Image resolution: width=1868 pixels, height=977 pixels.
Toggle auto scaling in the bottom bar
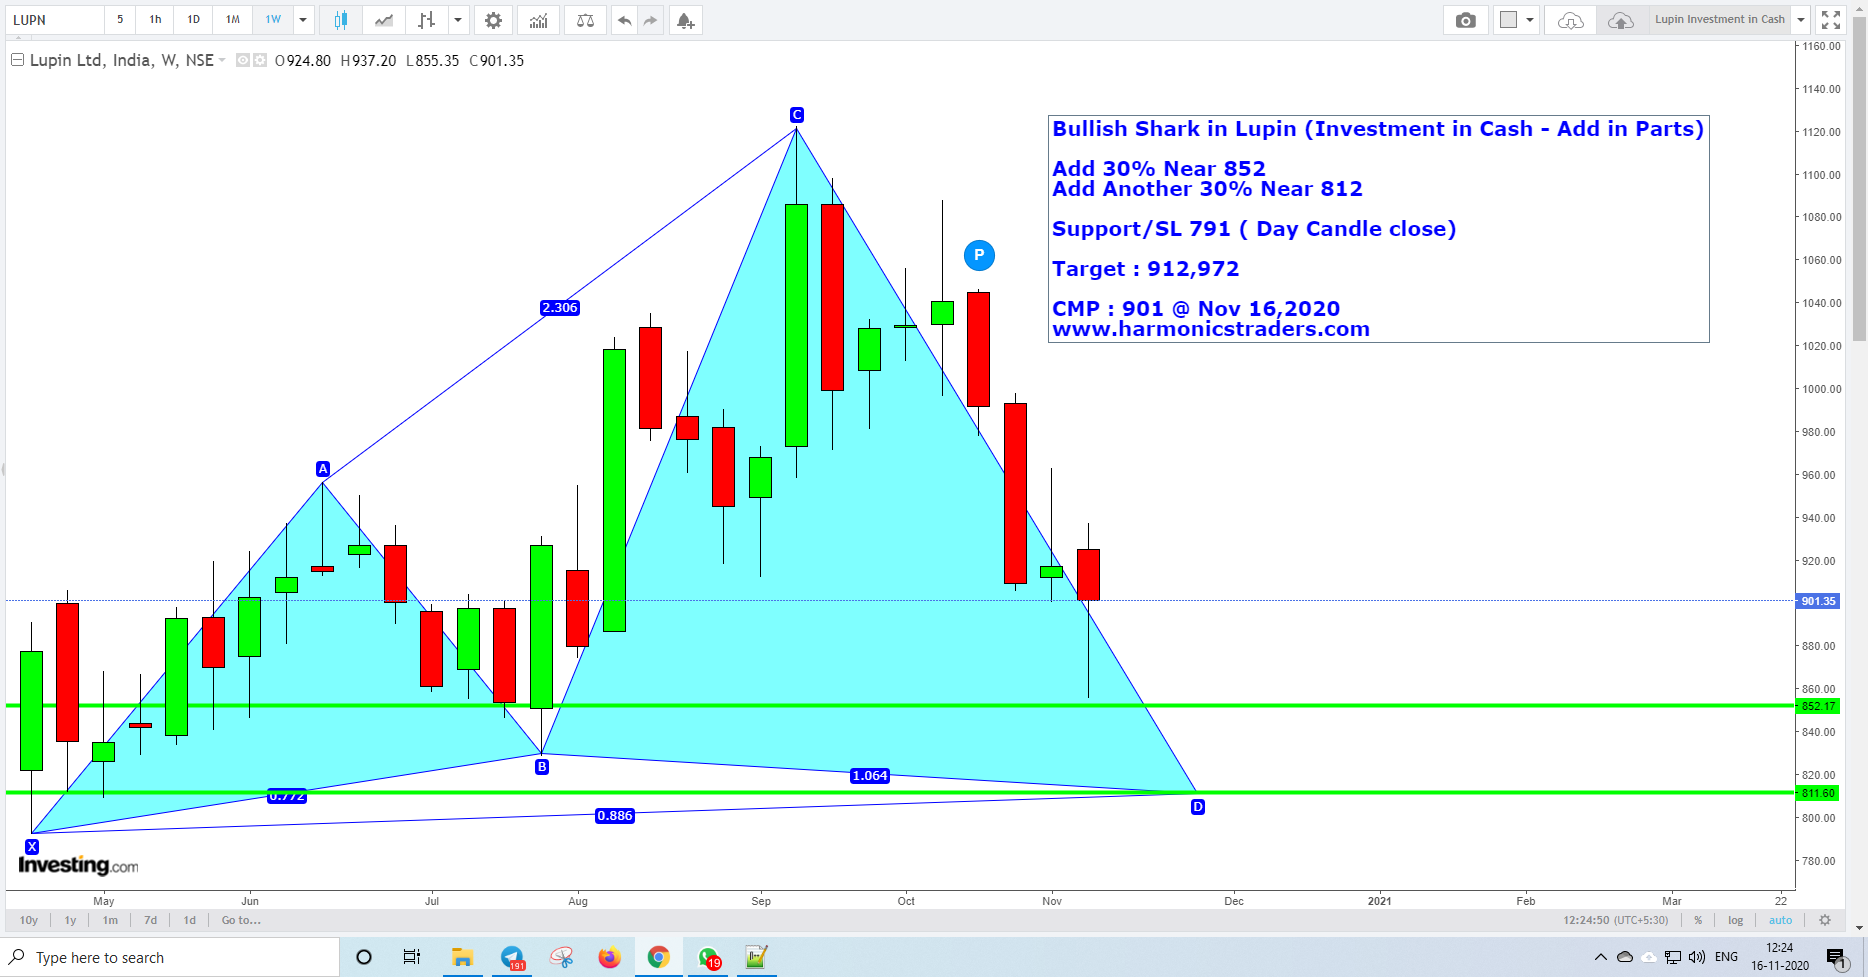[x=1780, y=920]
